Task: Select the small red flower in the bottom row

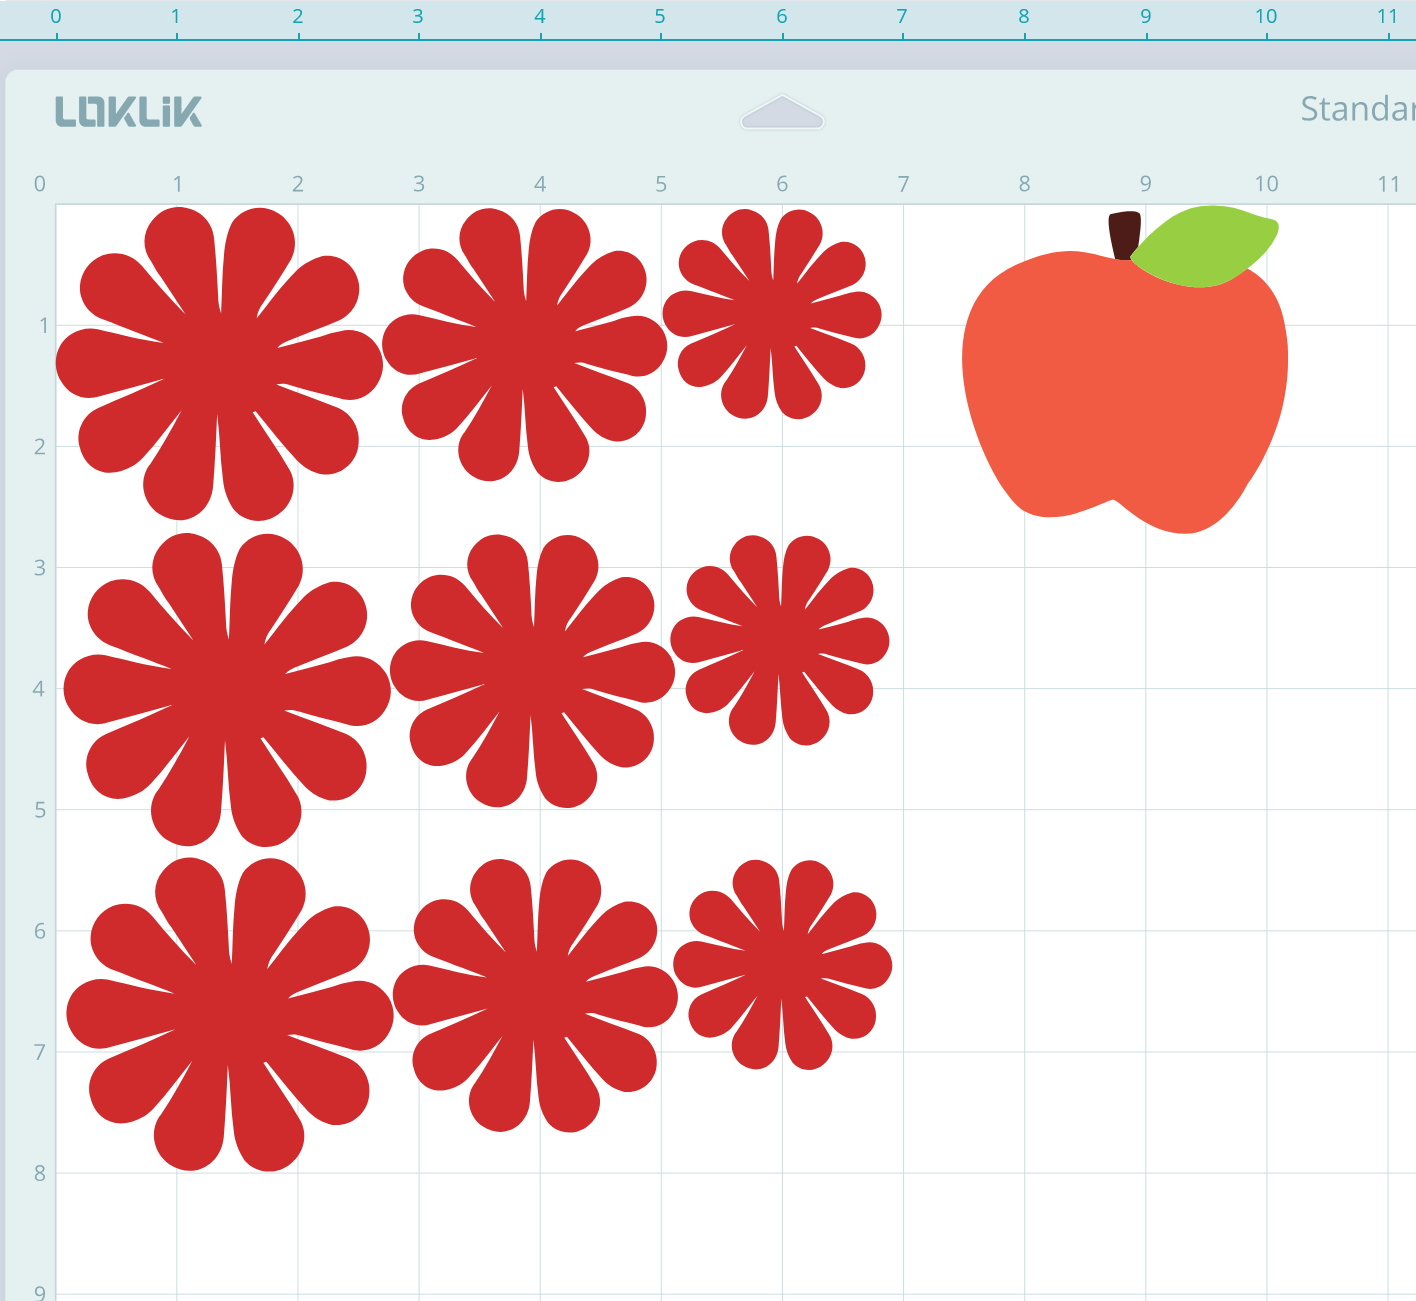Action: (782, 965)
